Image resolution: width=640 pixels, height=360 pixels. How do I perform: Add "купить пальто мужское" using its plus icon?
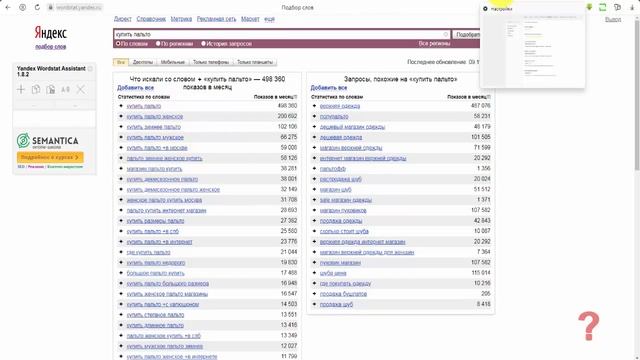coord(121,137)
